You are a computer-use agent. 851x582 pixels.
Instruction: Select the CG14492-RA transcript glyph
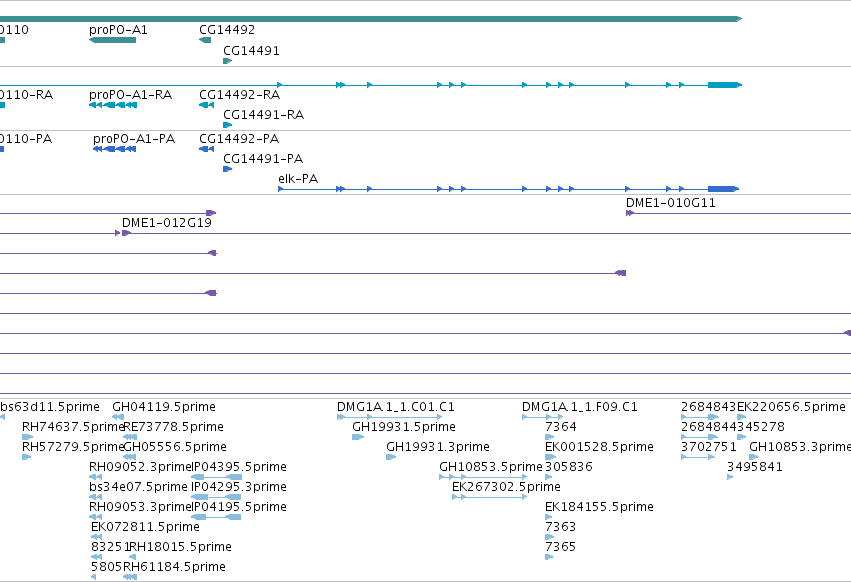[x=206, y=105]
